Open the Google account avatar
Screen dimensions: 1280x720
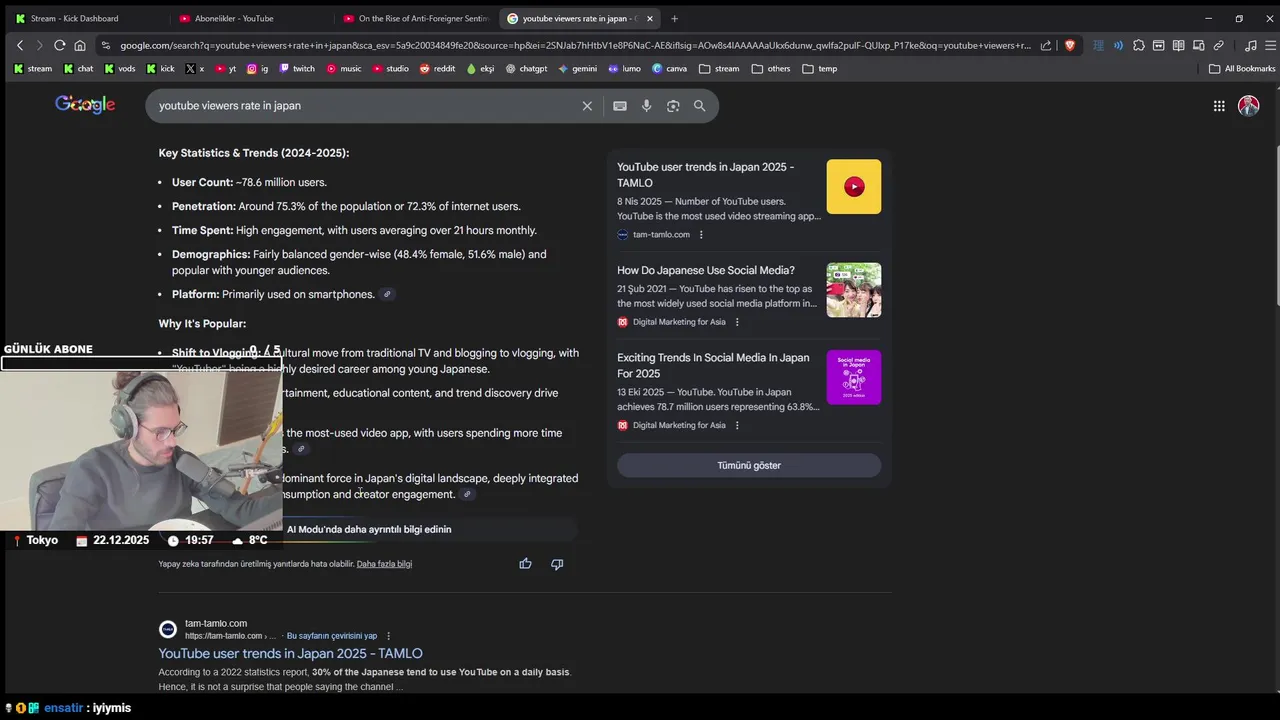[x=1249, y=106]
